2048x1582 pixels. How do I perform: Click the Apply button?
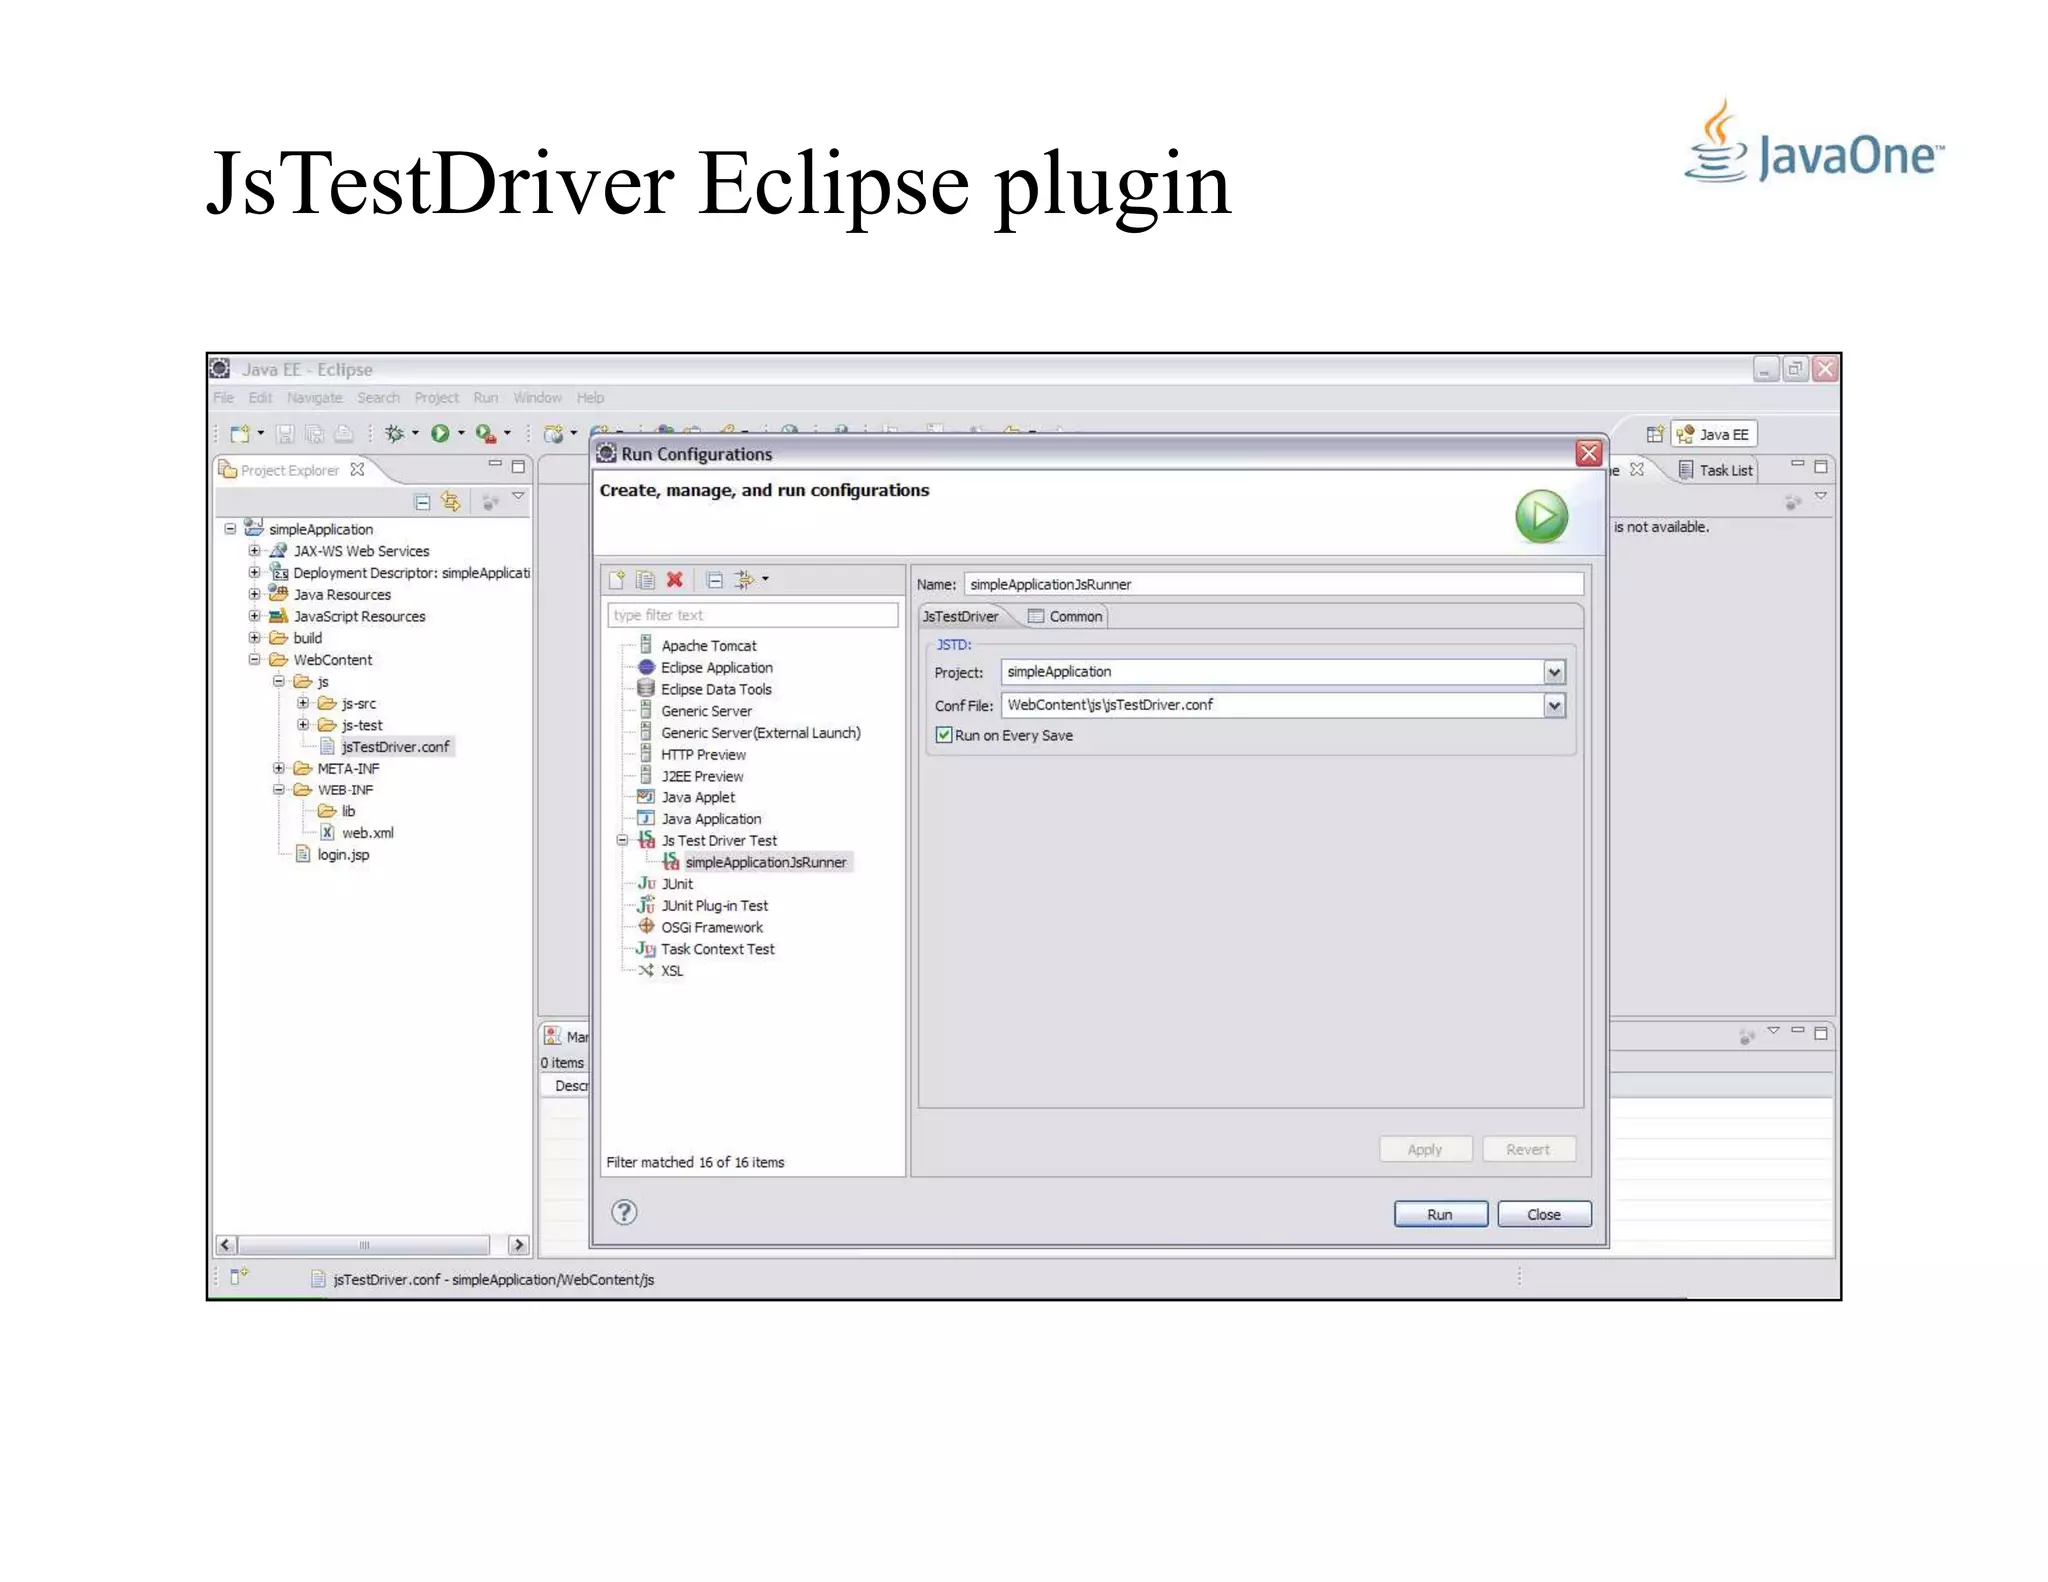coord(1425,1149)
